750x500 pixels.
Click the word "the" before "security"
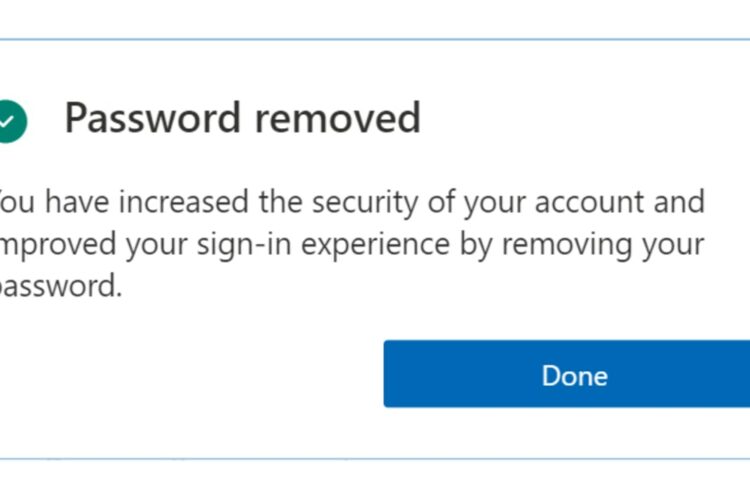coord(281,202)
